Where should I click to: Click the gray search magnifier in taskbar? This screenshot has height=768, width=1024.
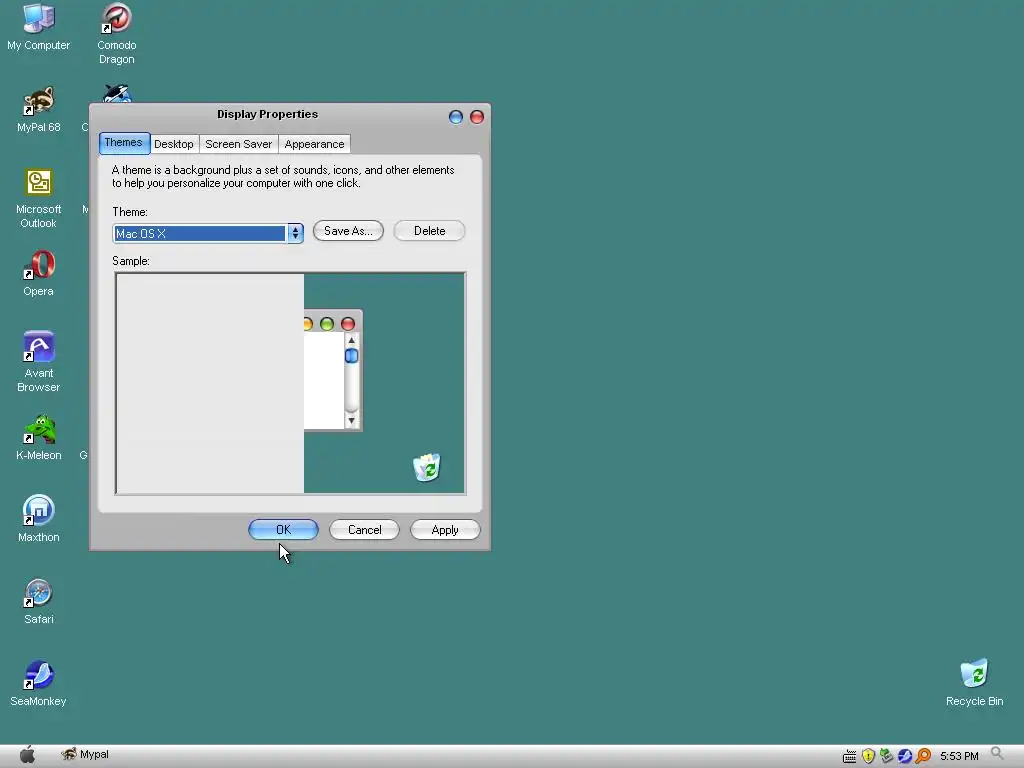click(x=997, y=754)
